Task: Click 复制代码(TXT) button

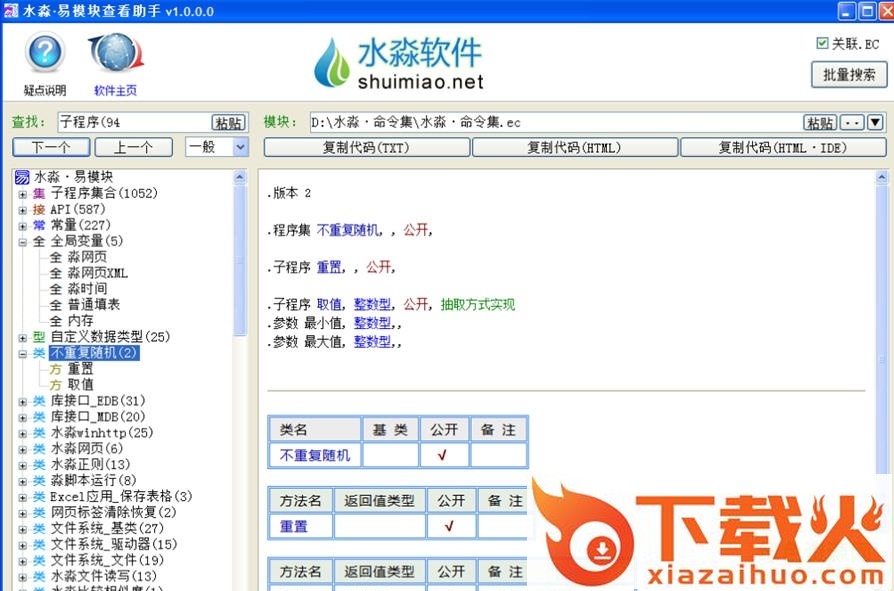Action: pos(367,148)
